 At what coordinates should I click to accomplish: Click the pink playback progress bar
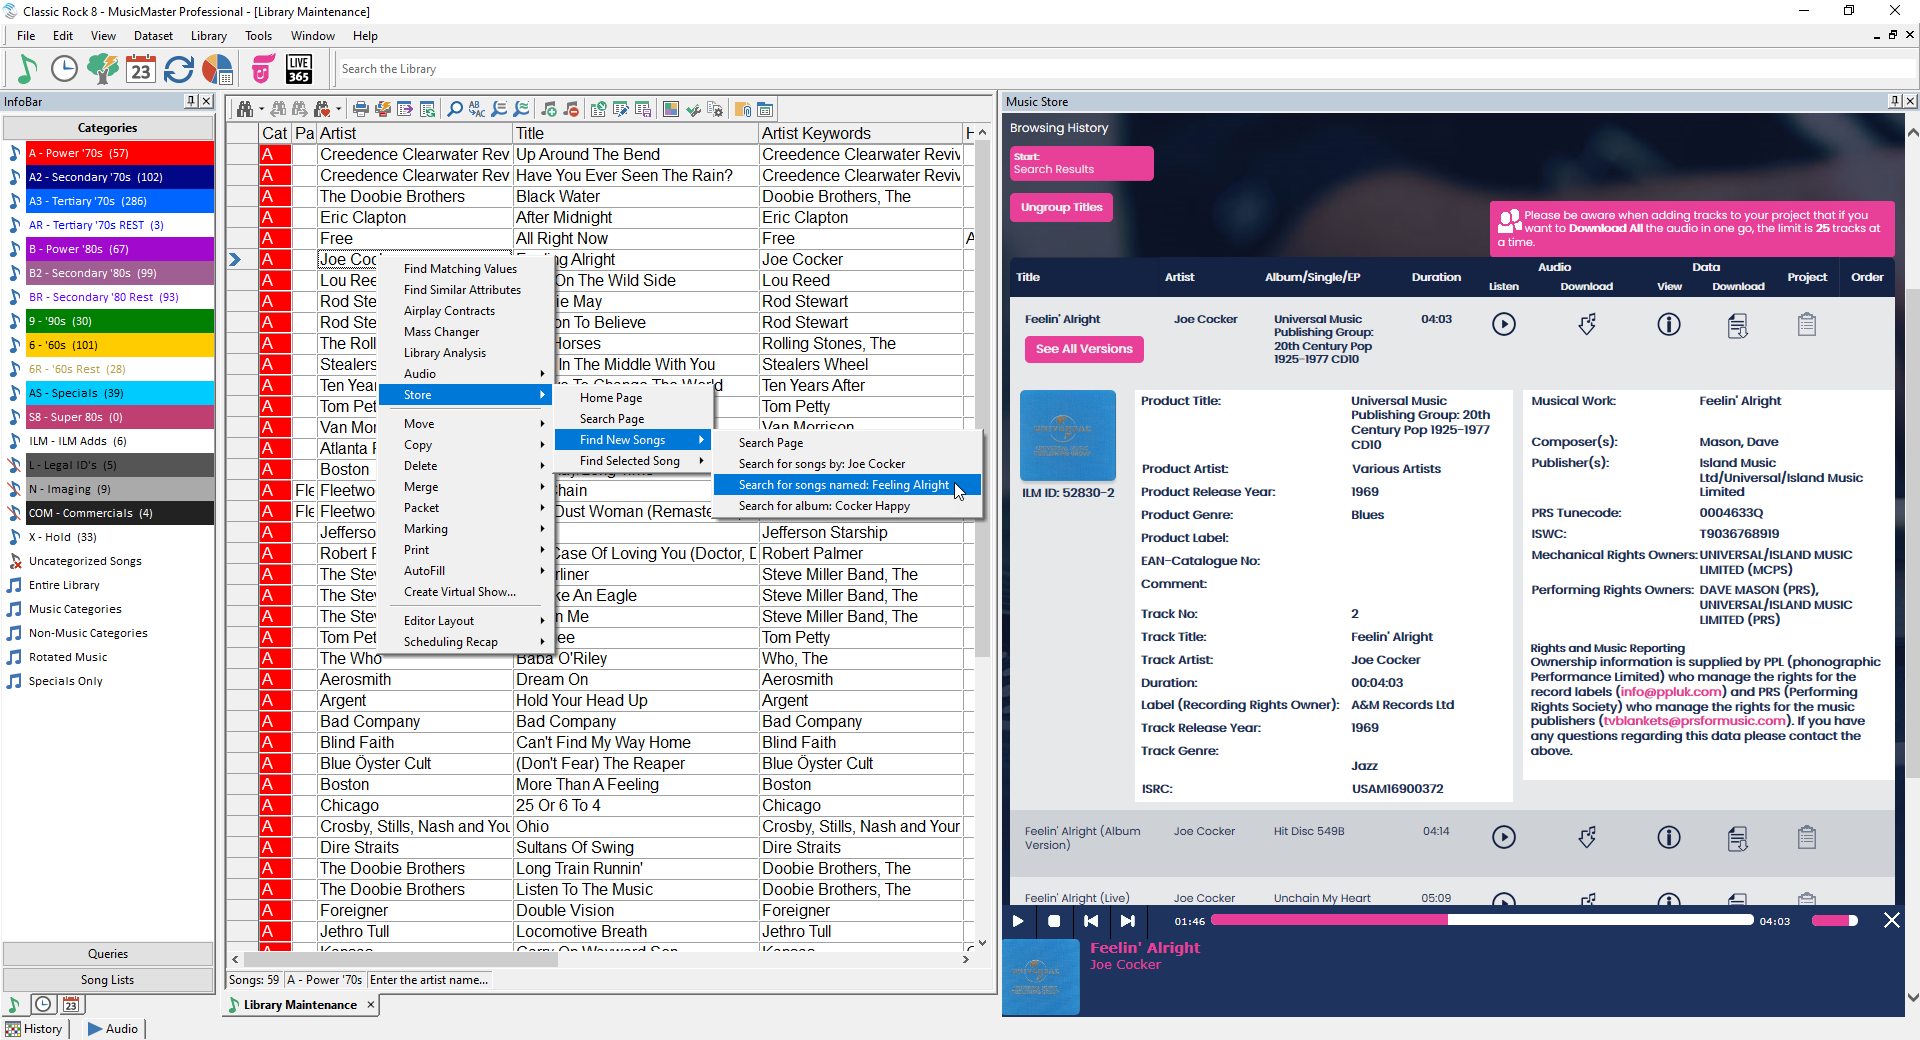(x=1481, y=921)
